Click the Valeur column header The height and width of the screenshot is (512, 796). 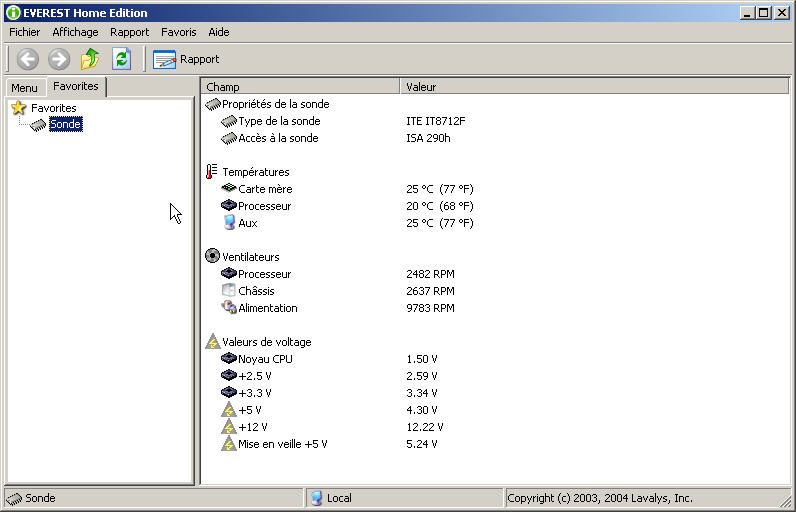pos(594,87)
